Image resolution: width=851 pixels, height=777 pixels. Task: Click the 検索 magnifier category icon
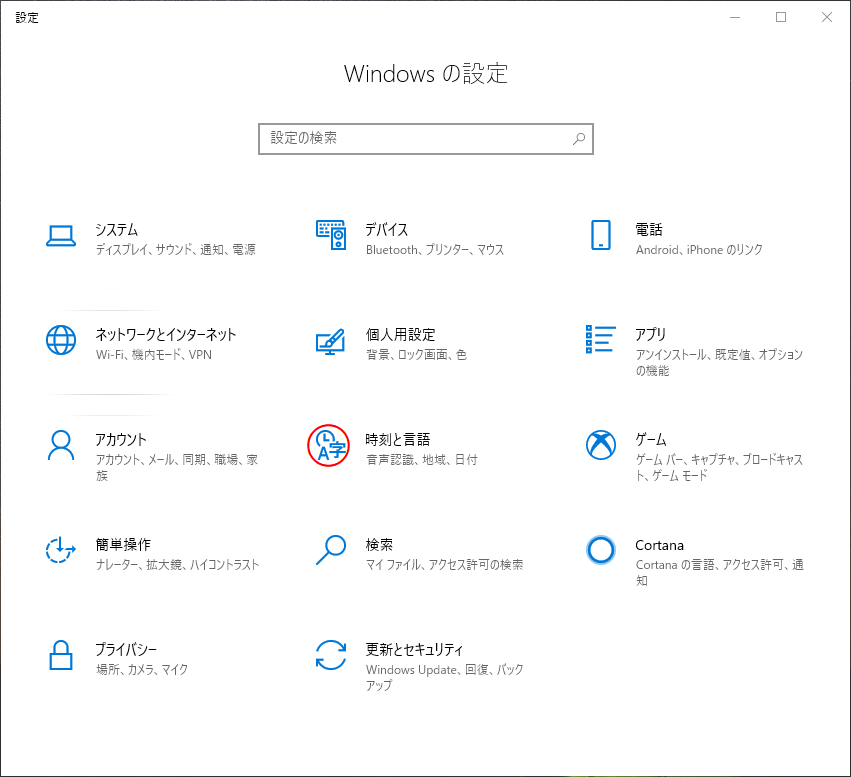[331, 550]
